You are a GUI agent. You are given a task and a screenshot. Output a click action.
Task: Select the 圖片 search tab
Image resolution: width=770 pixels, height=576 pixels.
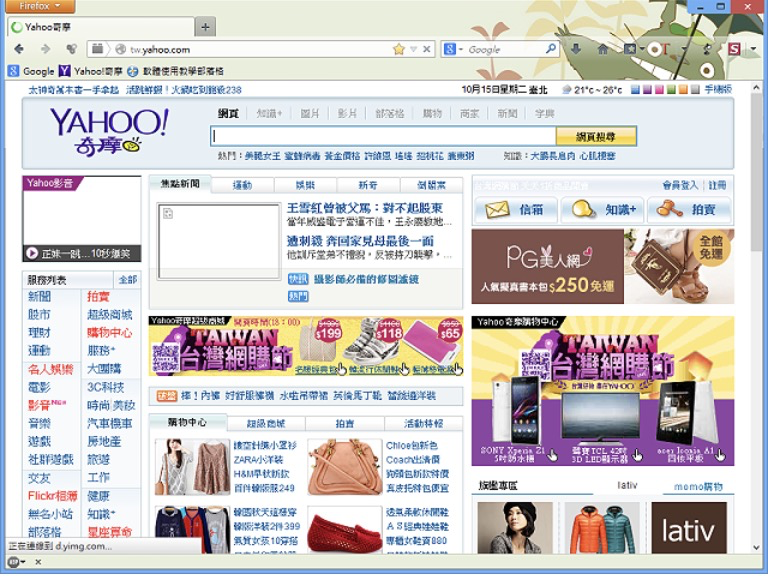click(x=309, y=113)
